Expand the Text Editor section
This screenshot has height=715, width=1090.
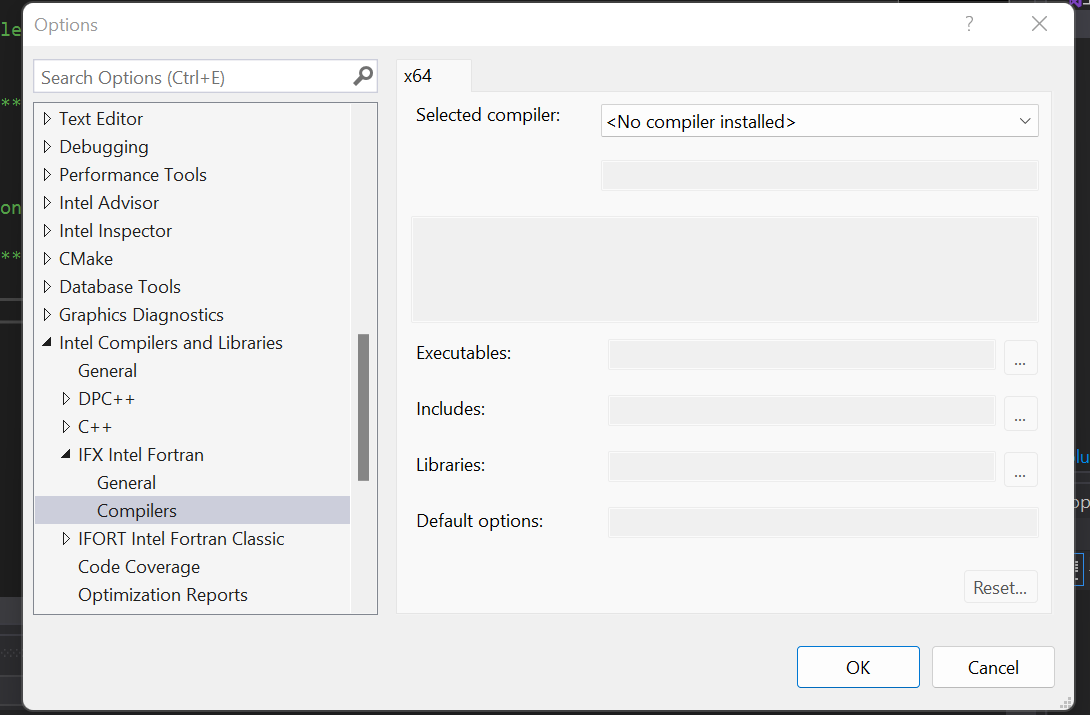pos(46,118)
